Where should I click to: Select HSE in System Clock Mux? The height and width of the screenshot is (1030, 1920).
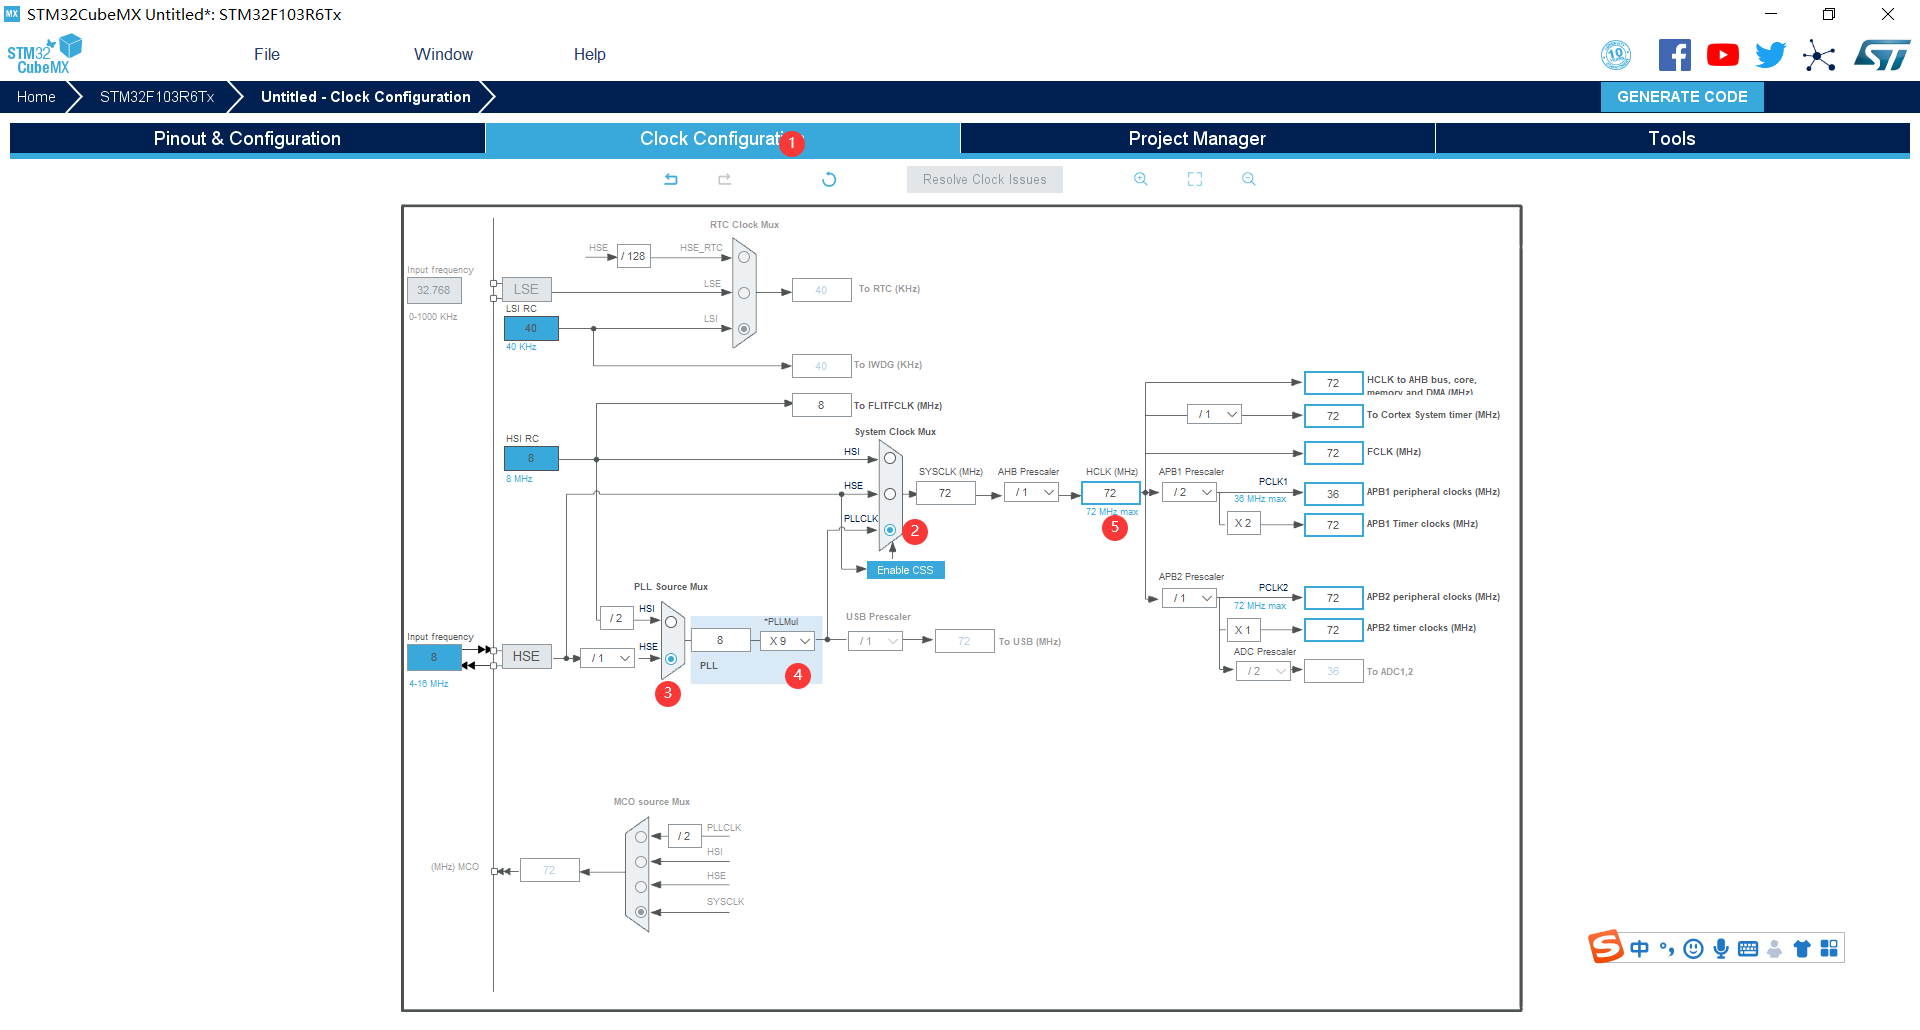click(890, 494)
